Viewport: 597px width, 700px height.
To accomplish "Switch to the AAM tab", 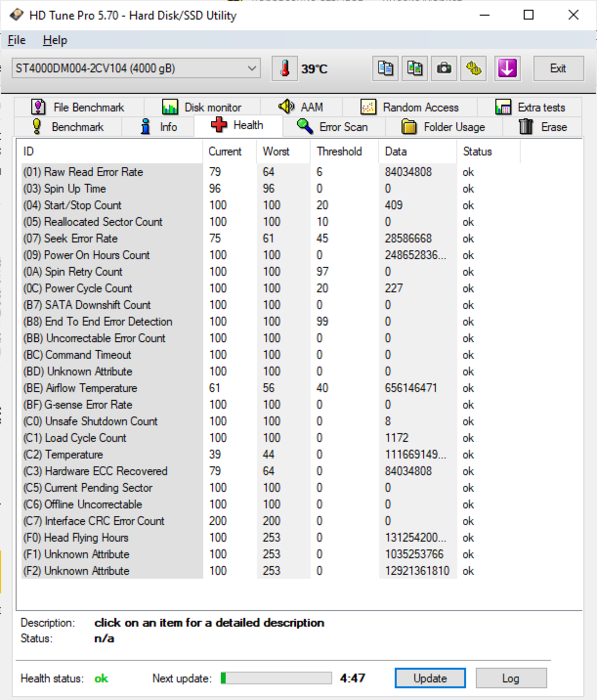I will [x=301, y=107].
